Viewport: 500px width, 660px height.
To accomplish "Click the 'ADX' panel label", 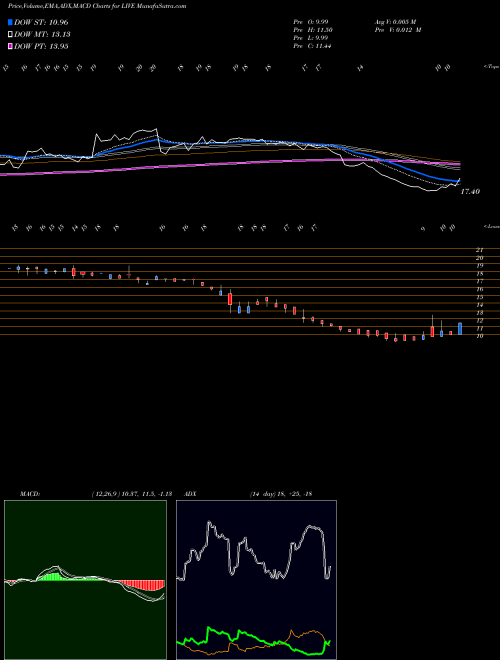I will [x=191, y=494].
